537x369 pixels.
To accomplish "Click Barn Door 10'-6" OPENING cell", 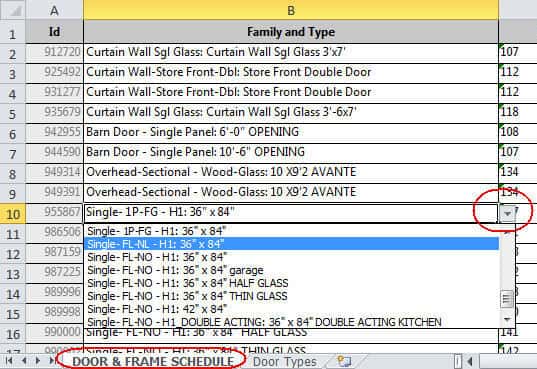I will point(291,152).
